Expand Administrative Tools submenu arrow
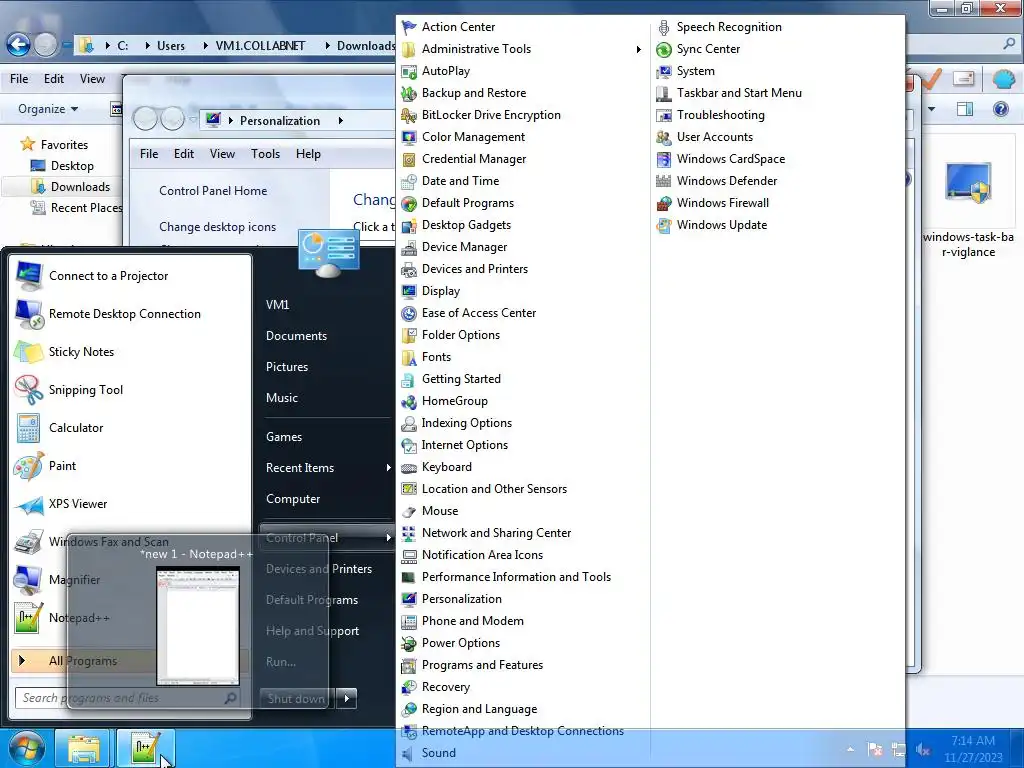The width and height of the screenshot is (1024, 768). point(638,49)
